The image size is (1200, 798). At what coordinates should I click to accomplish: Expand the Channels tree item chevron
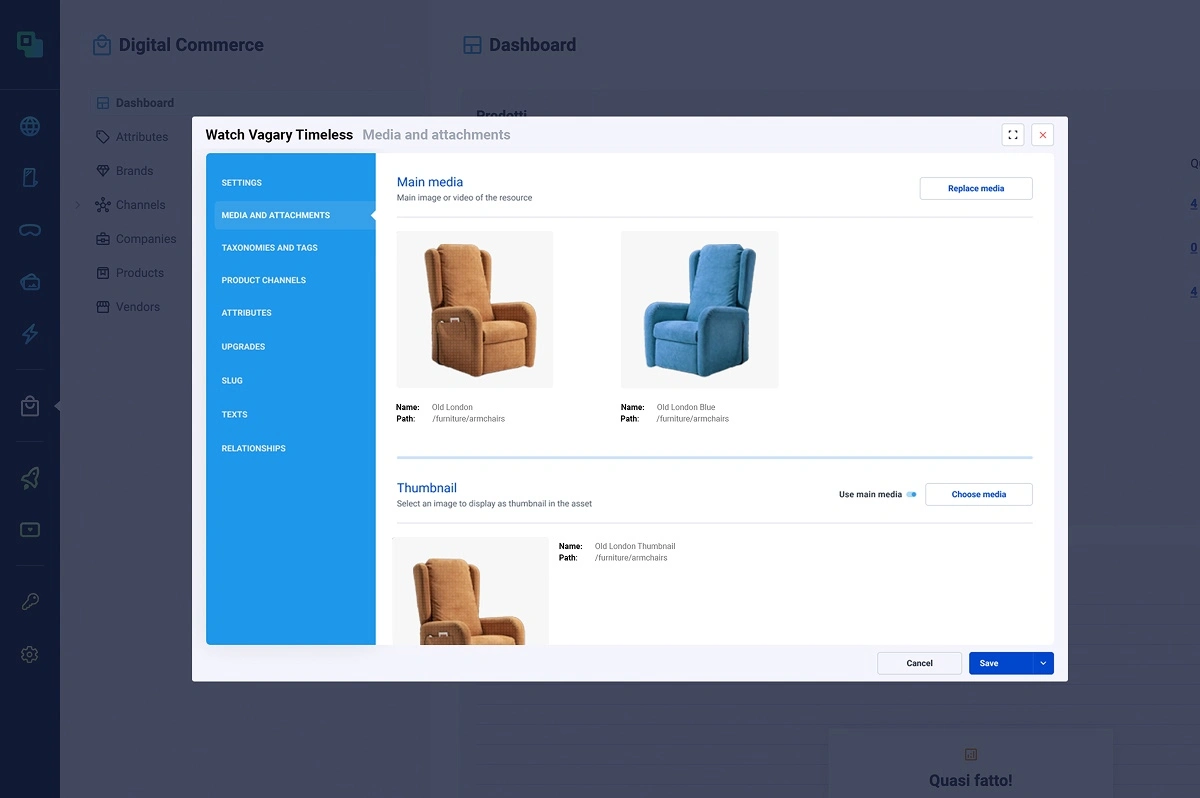coord(78,205)
